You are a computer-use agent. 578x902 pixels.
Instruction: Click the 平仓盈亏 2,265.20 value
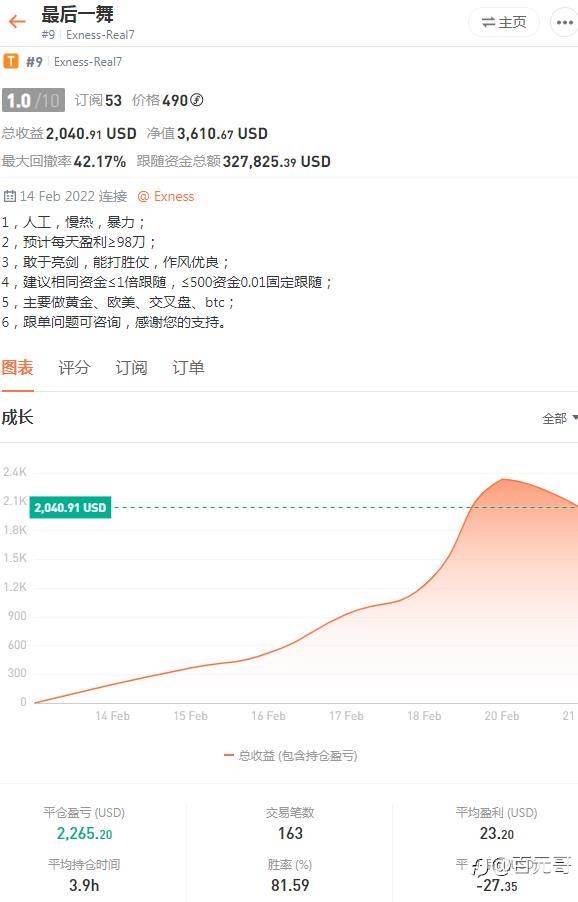coord(85,834)
